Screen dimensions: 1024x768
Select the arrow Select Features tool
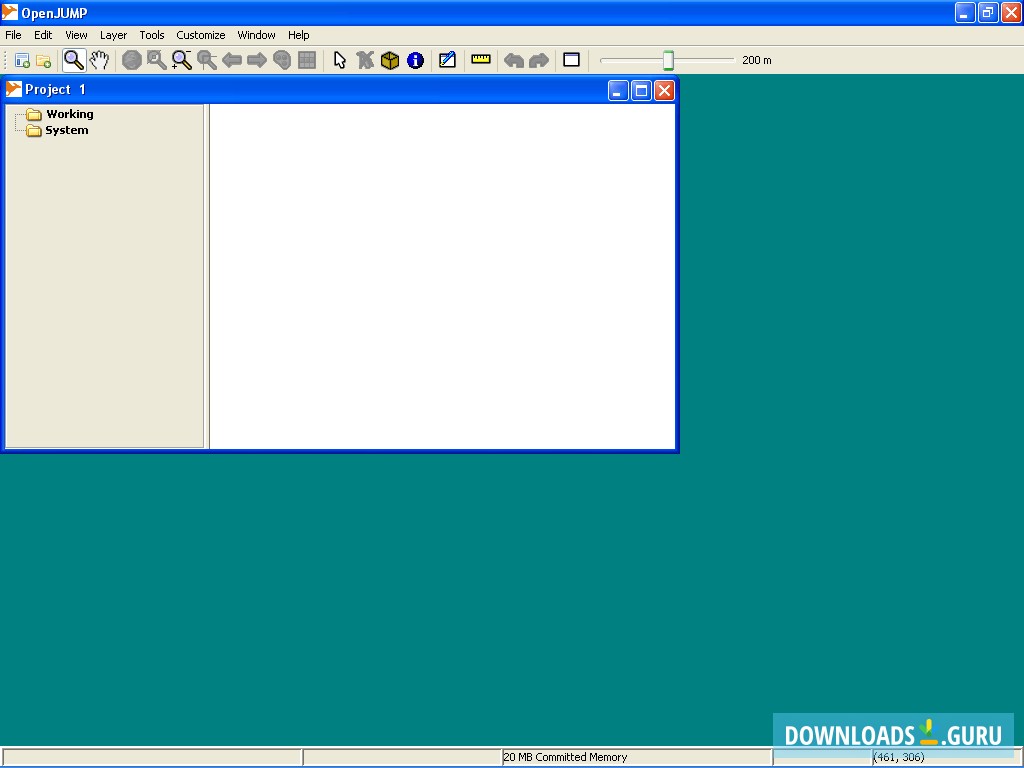340,60
